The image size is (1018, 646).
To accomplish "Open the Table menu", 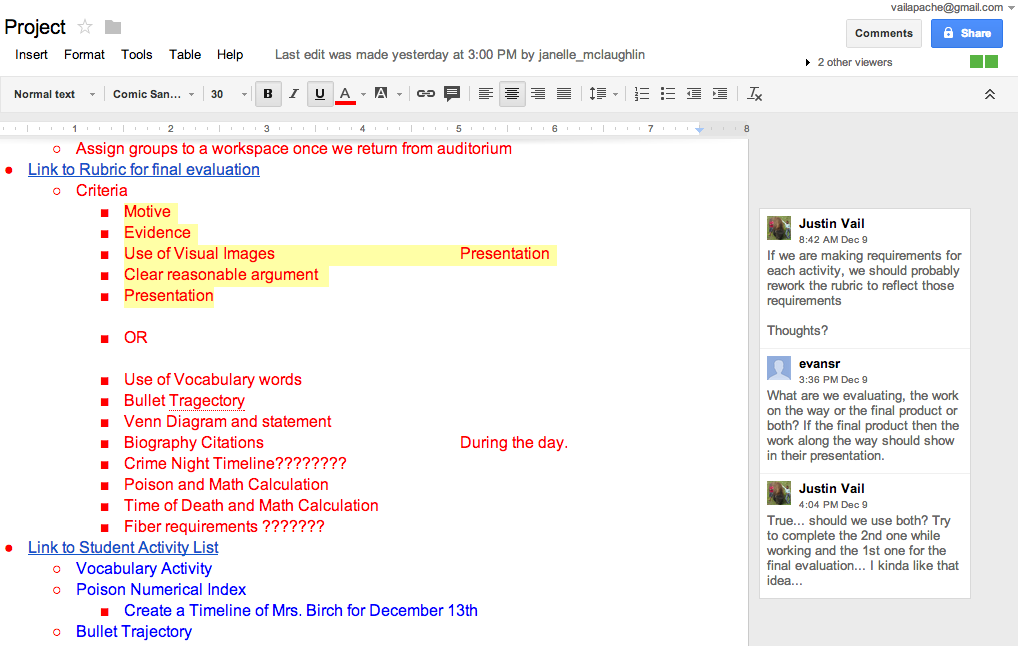I will (x=185, y=55).
